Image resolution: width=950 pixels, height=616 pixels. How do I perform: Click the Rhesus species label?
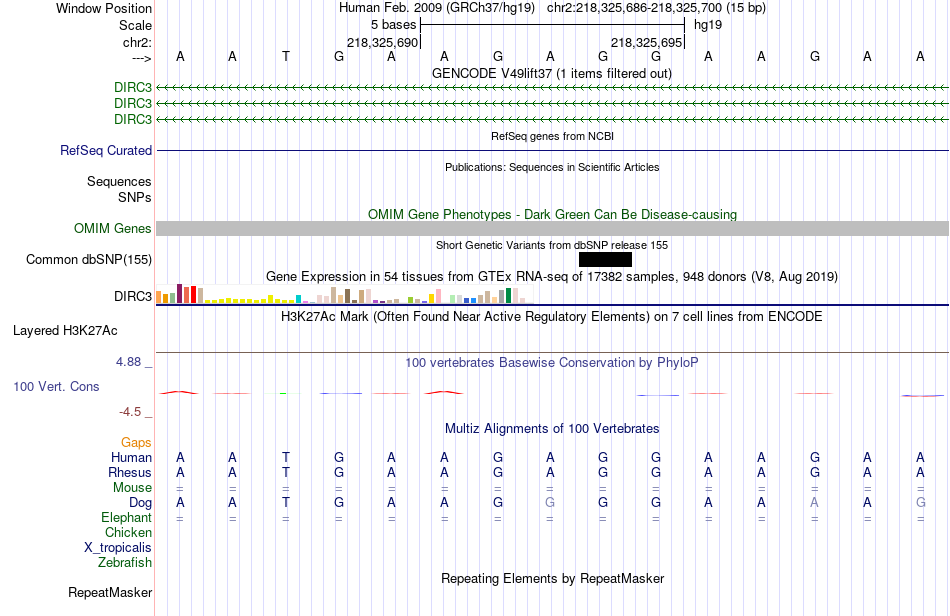(x=130, y=472)
